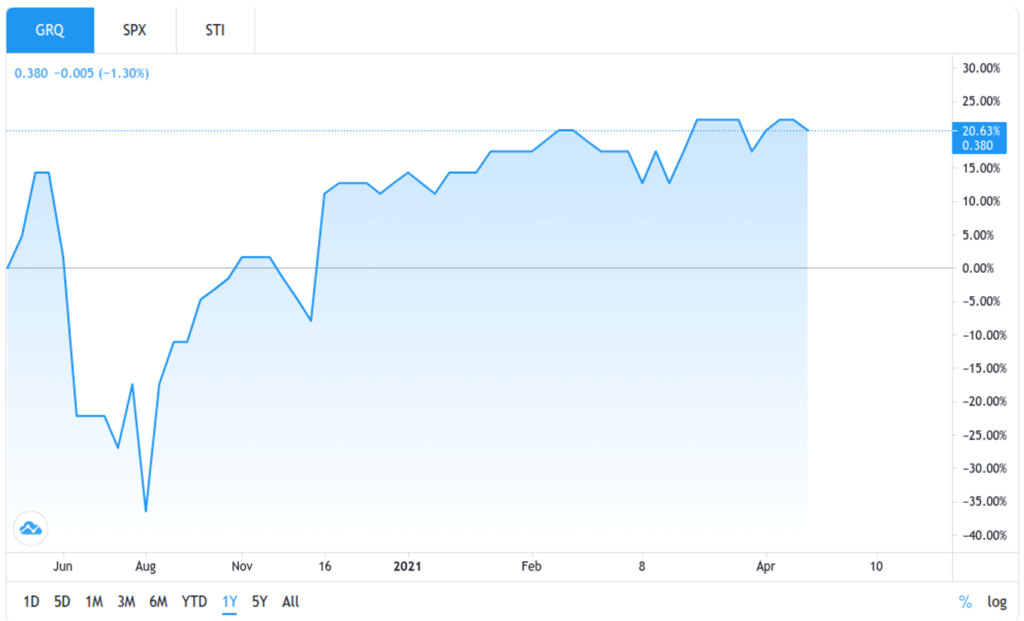Click the 0.00% price axis label

[976, 268]
